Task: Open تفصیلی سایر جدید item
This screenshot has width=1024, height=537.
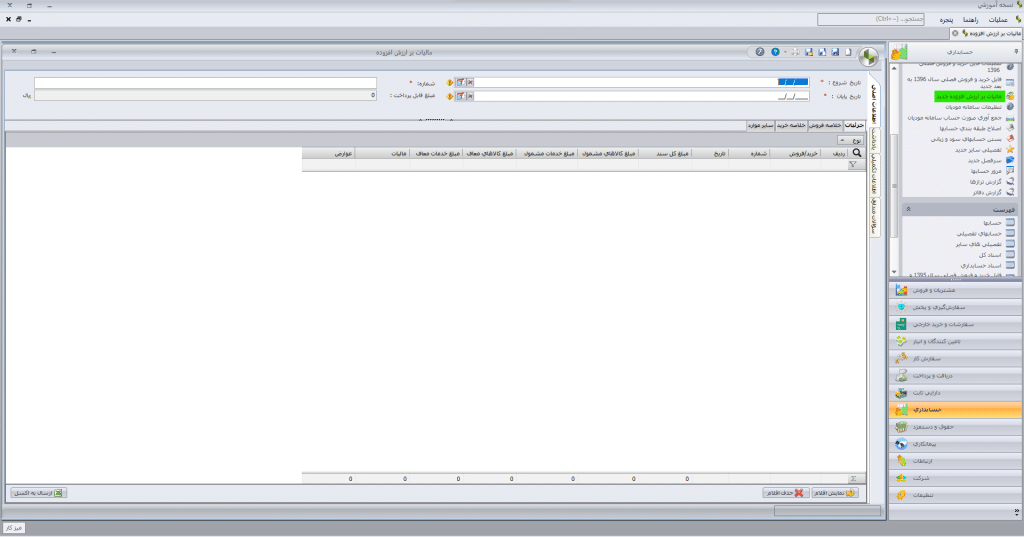Action: coord(978,150)
